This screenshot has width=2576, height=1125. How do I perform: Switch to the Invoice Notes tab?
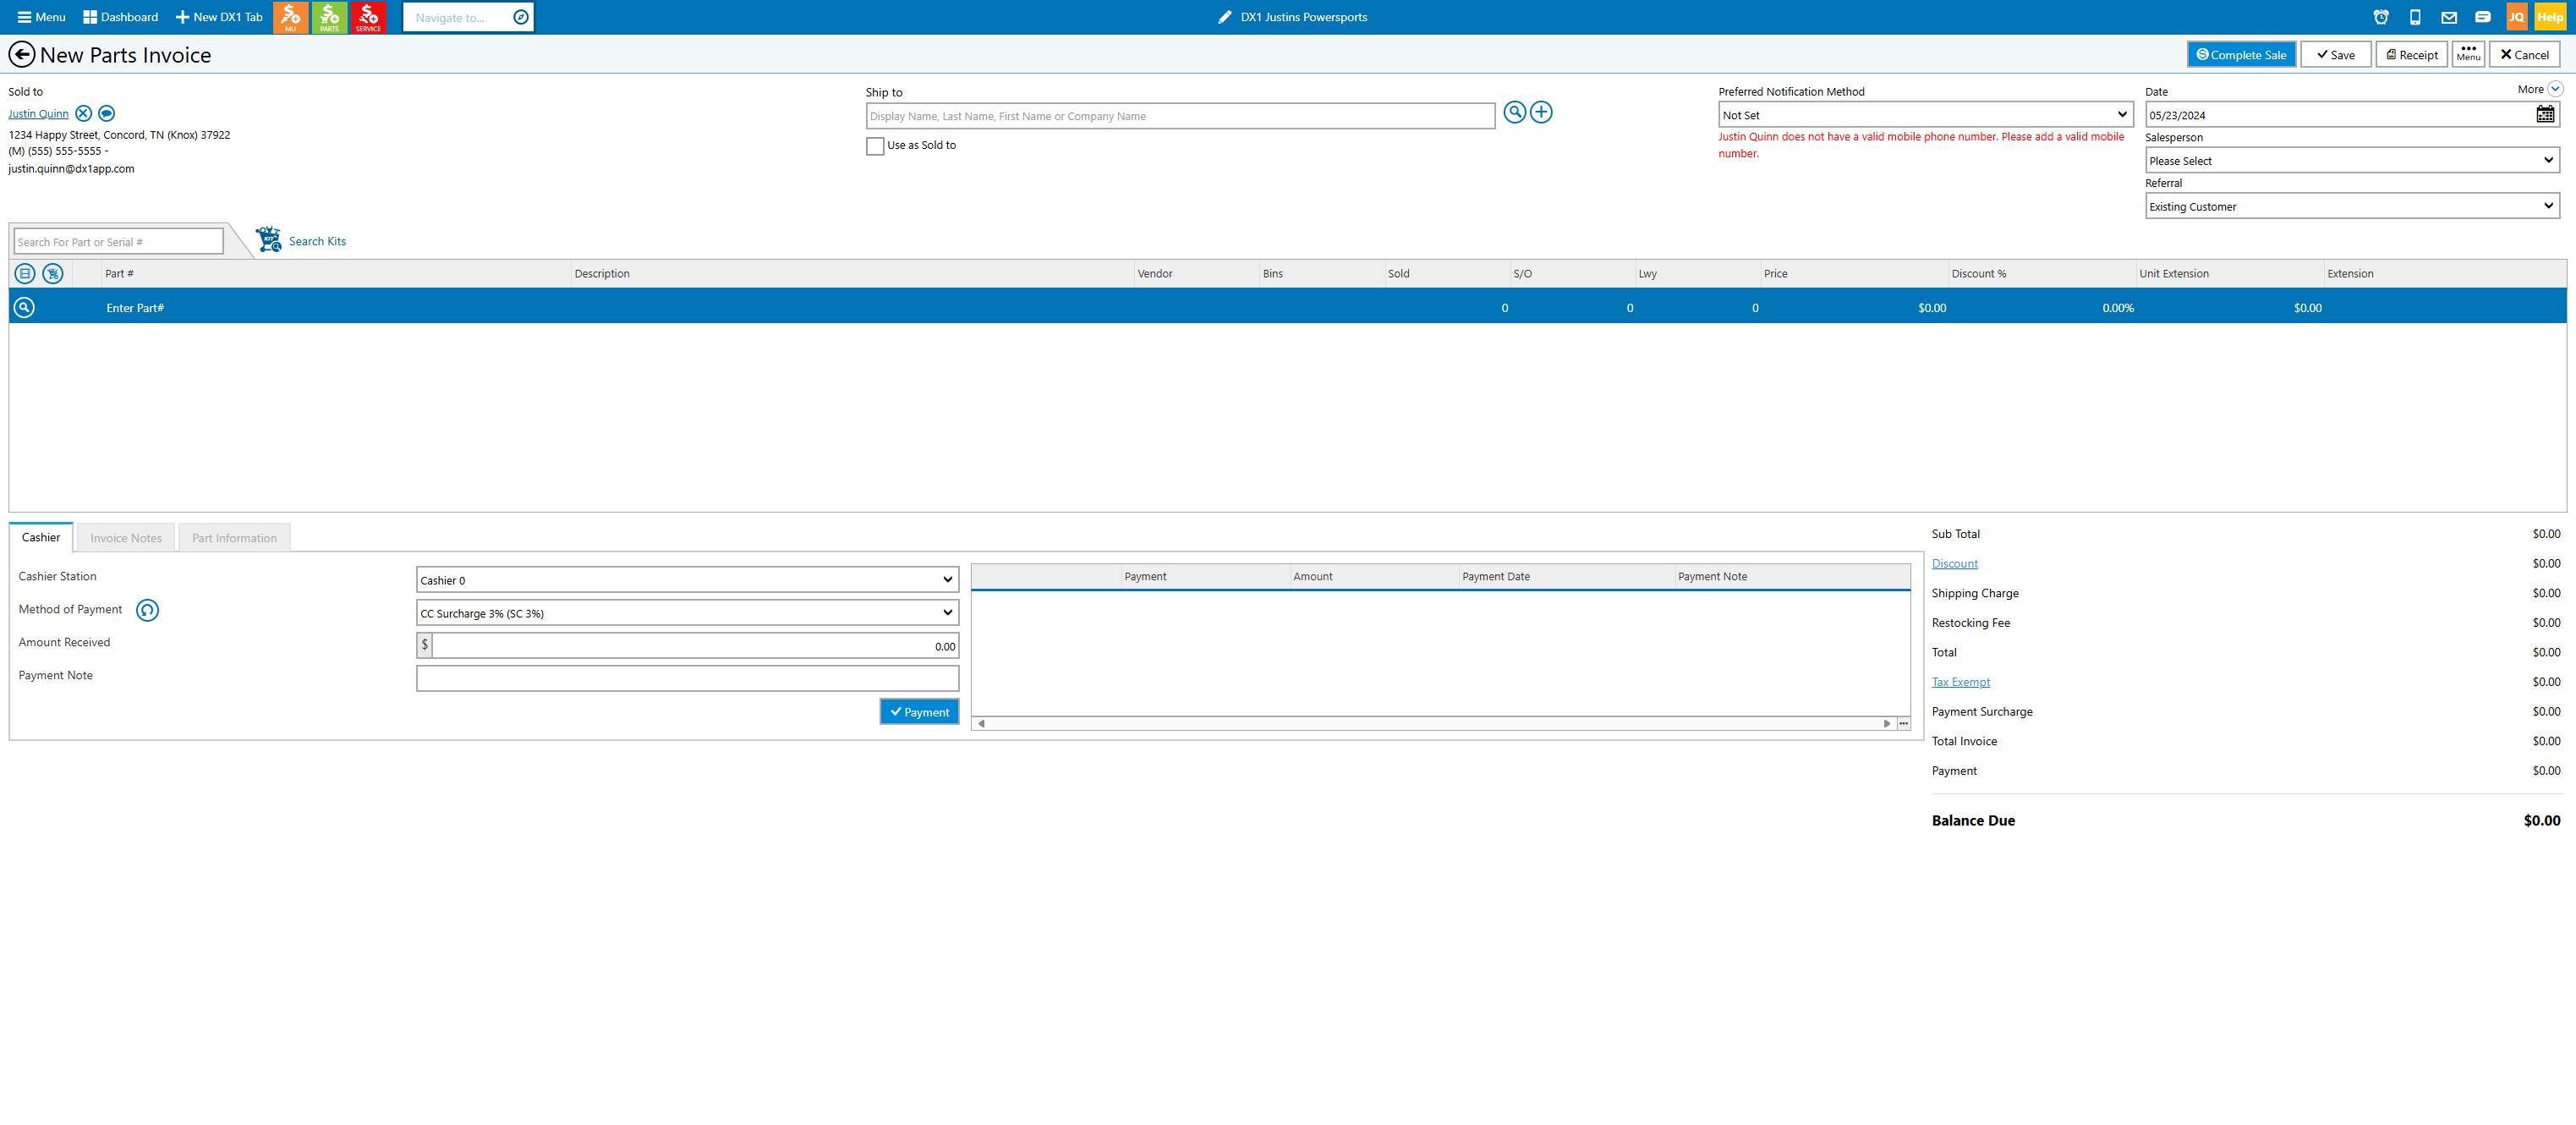click(x=126, y=538)
